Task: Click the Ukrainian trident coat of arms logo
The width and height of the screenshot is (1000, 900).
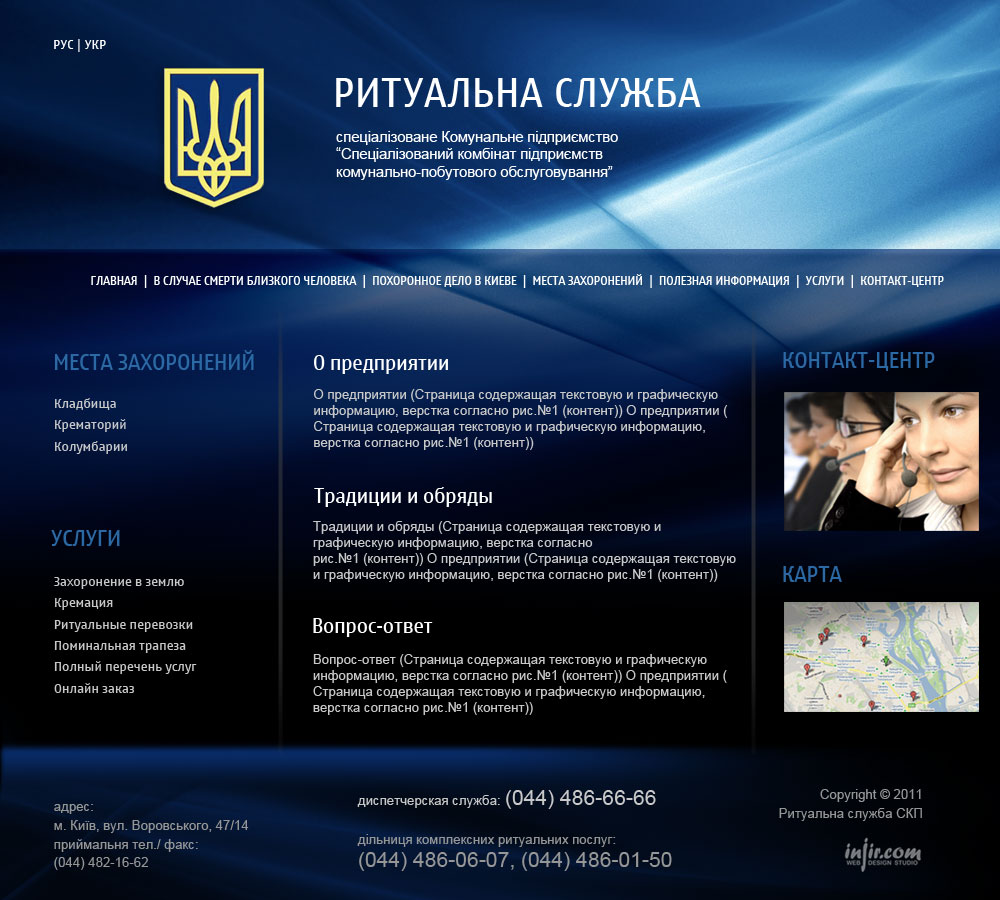Action: click(214, 137)
